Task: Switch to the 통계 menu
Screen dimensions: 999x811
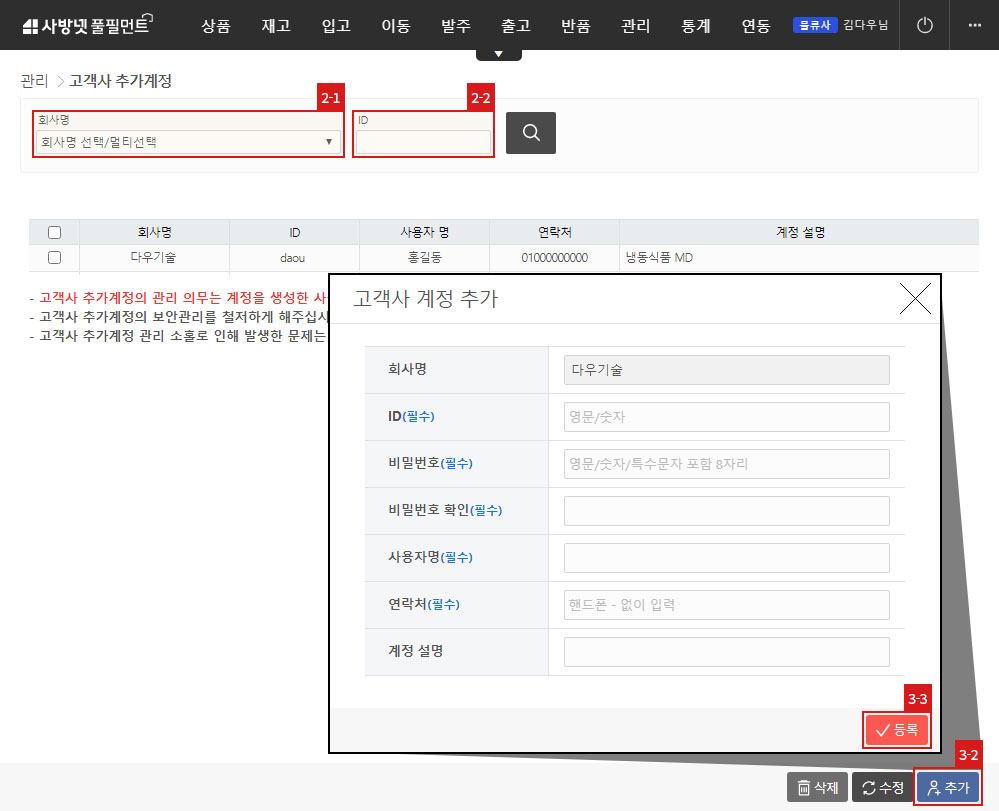Action: 695,26
